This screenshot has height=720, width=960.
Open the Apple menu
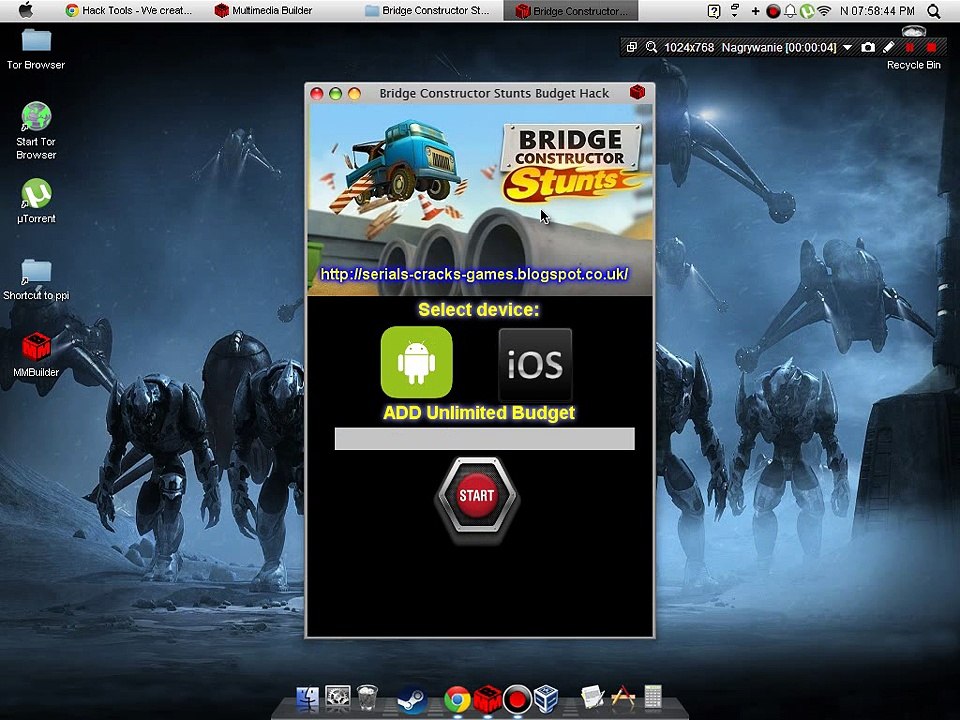coord(26,10)
